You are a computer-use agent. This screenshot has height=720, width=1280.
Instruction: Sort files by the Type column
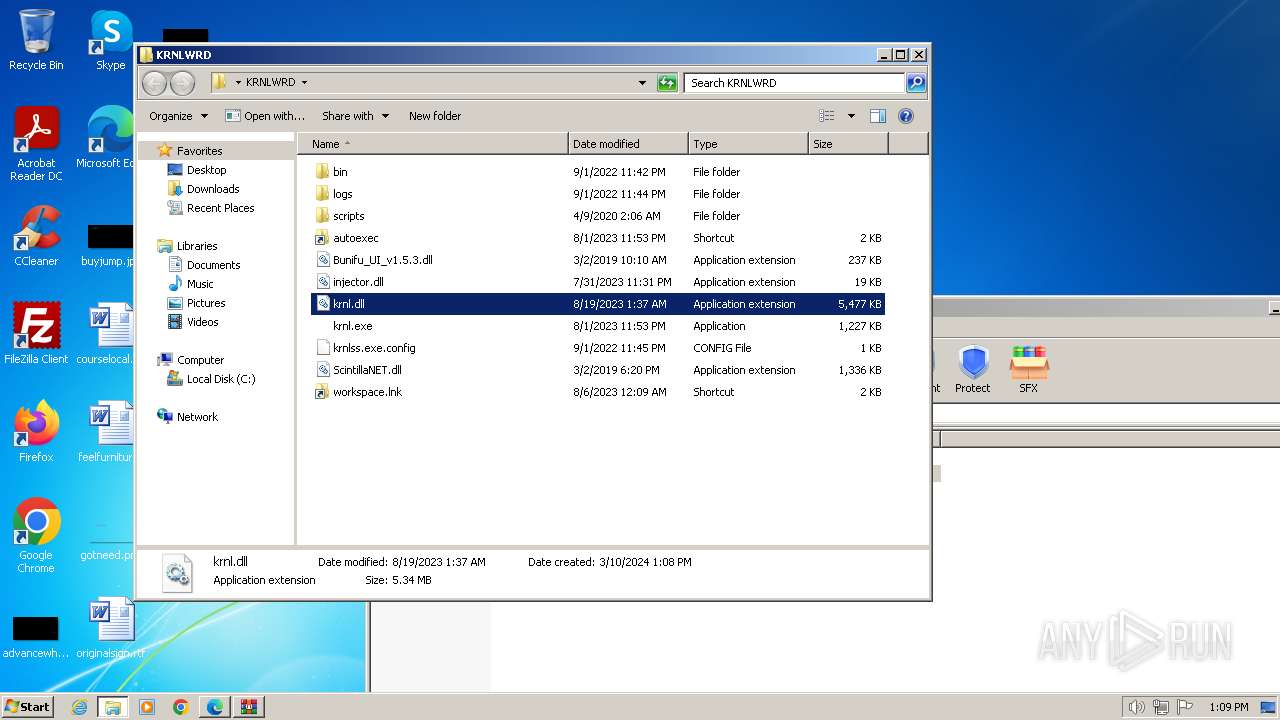point(748,144)
